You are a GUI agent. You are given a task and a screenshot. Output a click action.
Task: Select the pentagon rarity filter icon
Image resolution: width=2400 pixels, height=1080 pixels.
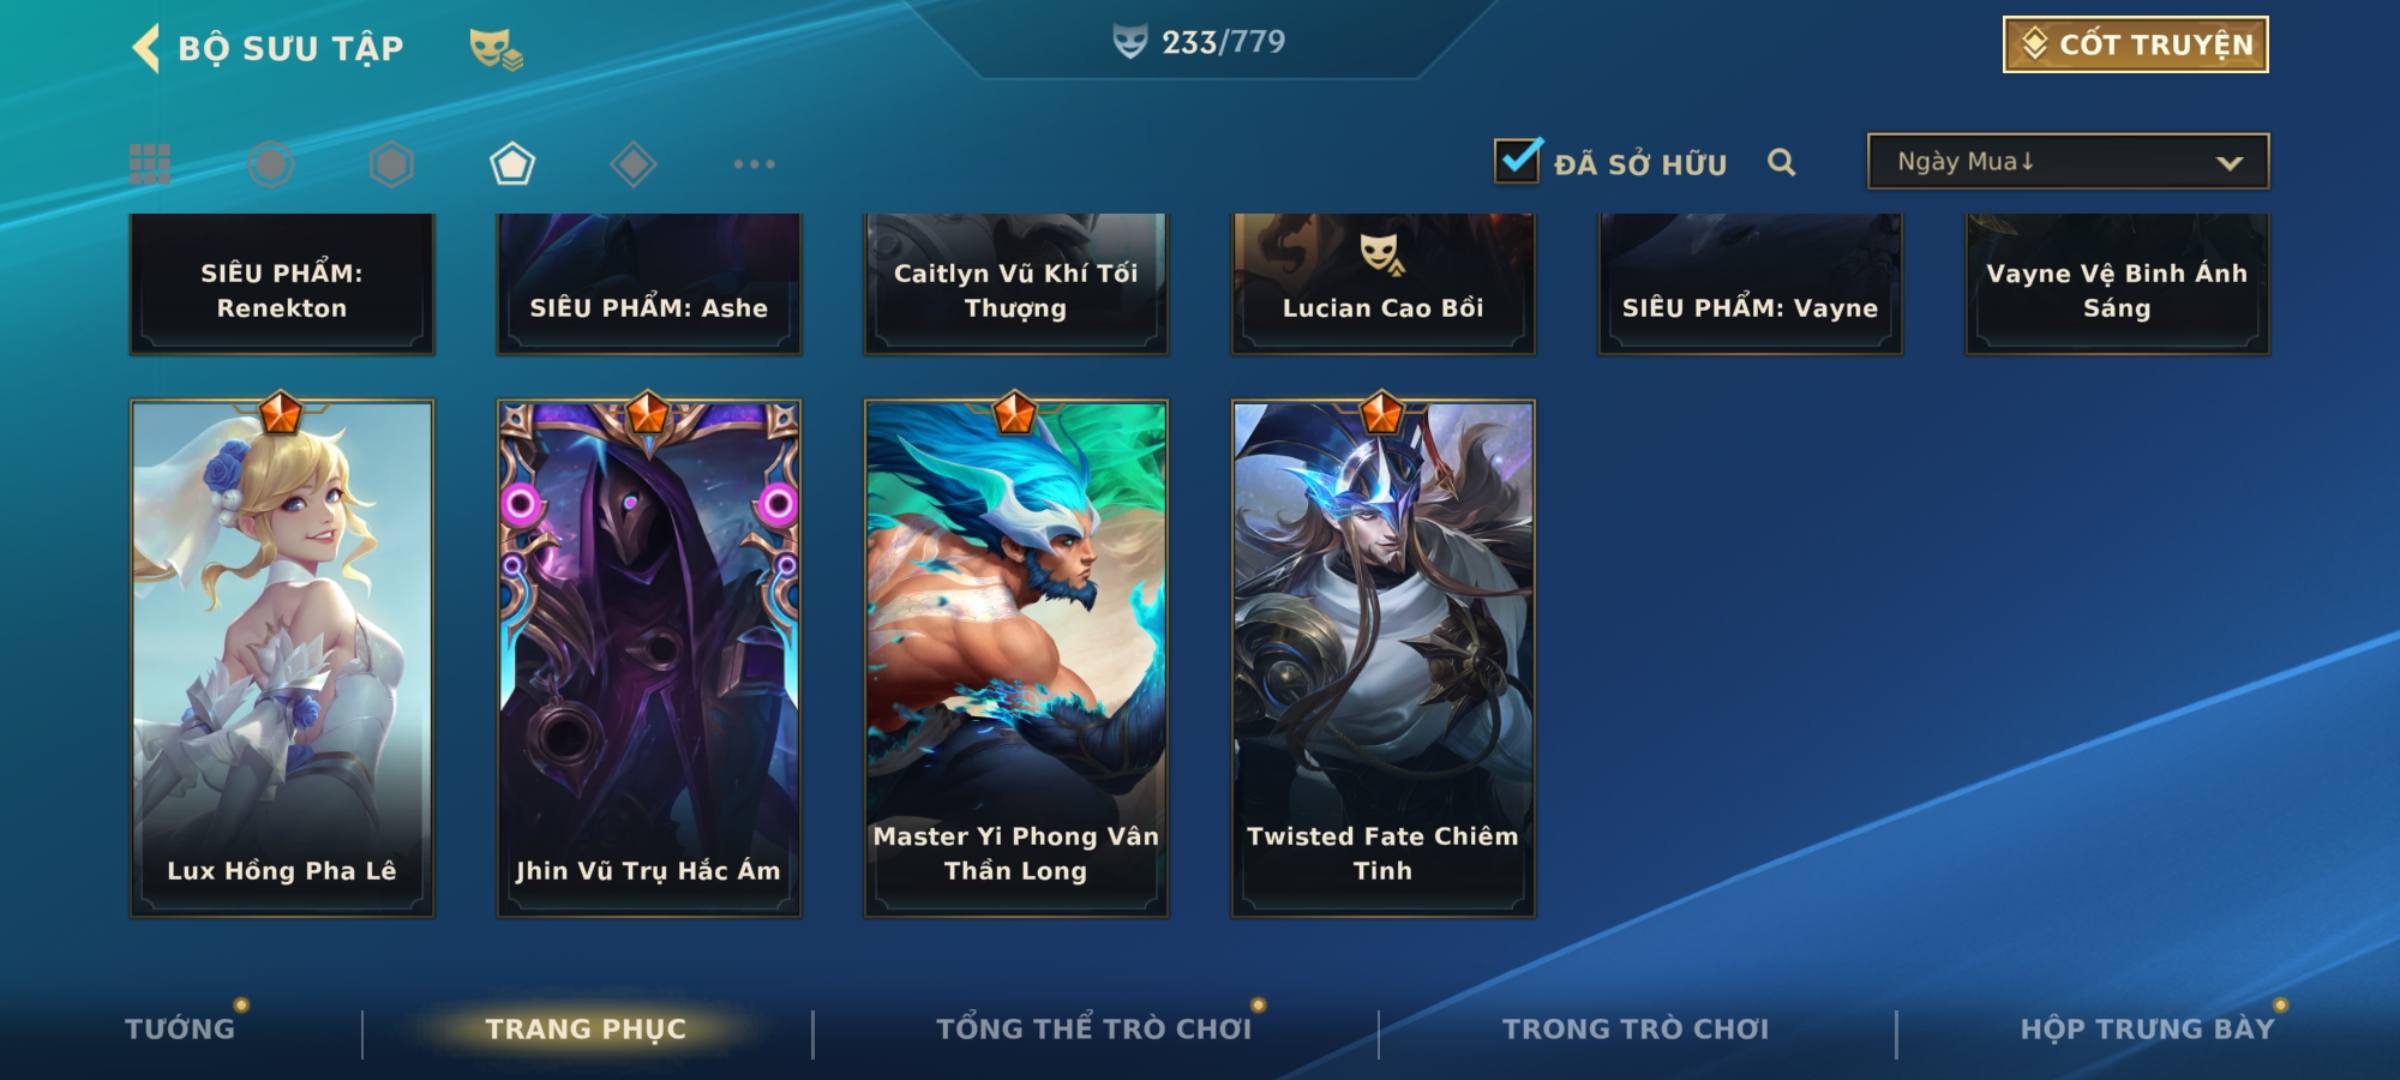[x=512, y=164]
